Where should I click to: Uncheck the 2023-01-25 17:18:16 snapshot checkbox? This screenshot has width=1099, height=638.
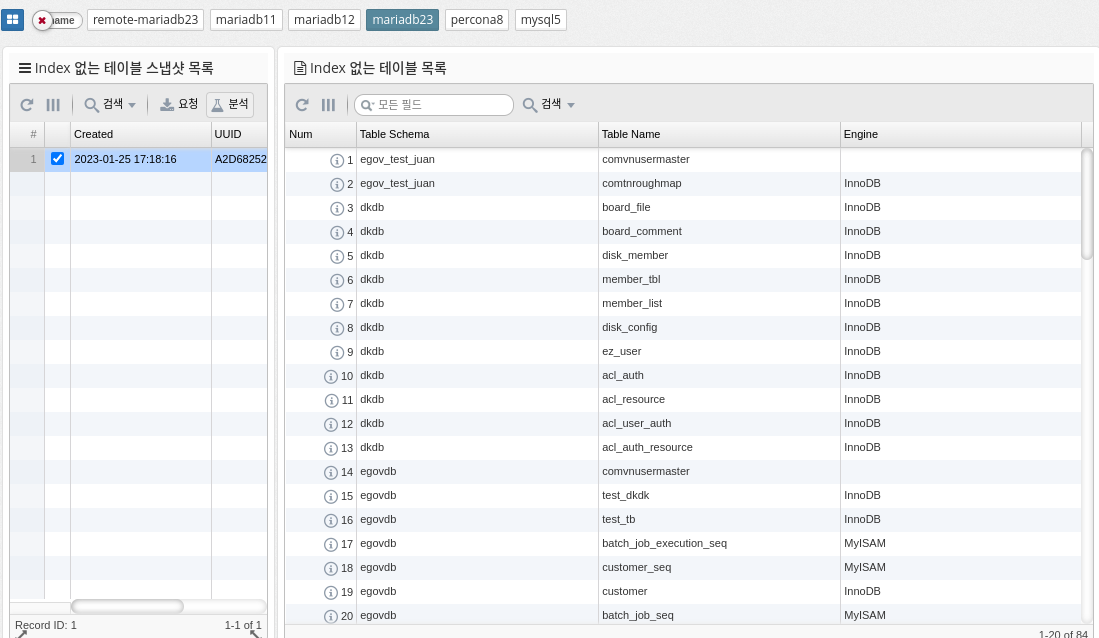pyautogui.click(x=57, y=159)
